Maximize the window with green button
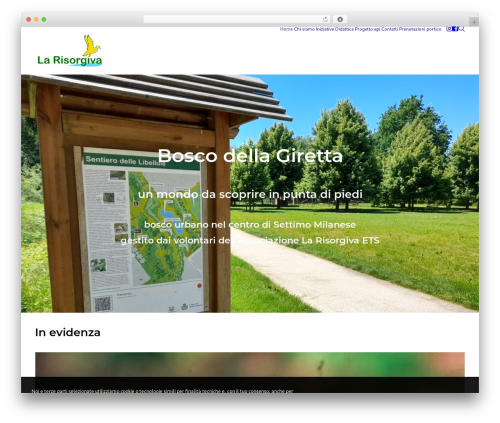Viewport: 500px width, 423px height. click(x=44, y=19)
